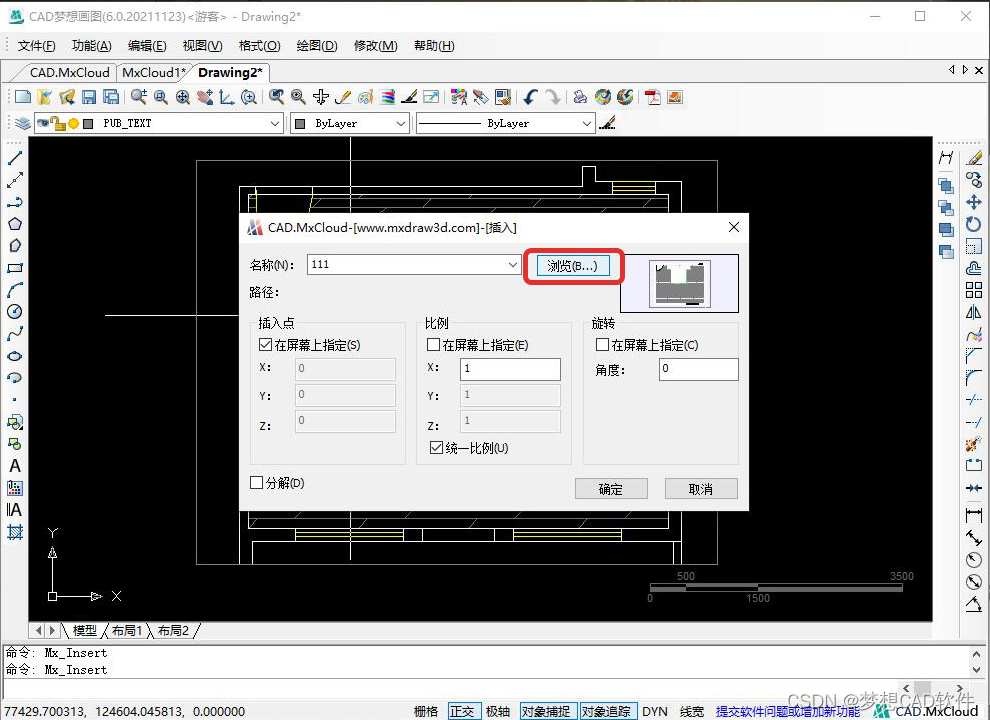Select the Polygon tool

(x=15, y=224)
